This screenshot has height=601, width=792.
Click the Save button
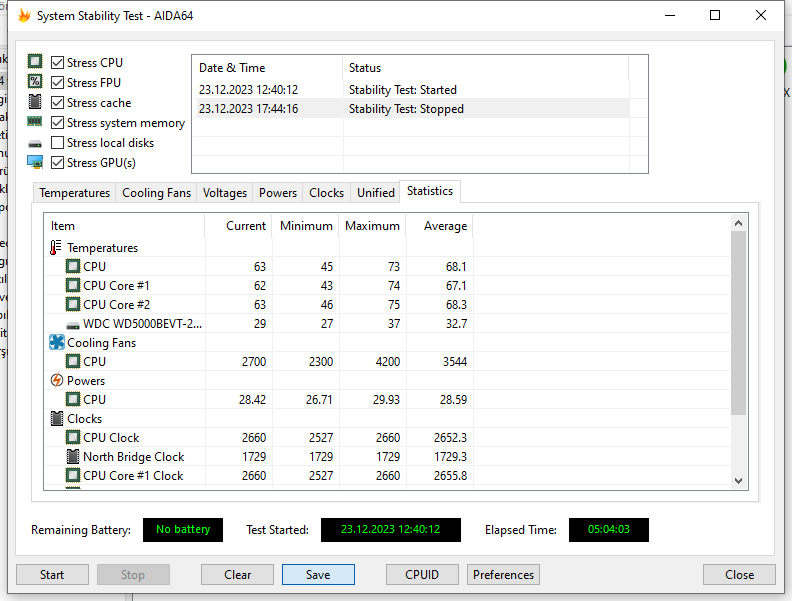click(318, 575)
